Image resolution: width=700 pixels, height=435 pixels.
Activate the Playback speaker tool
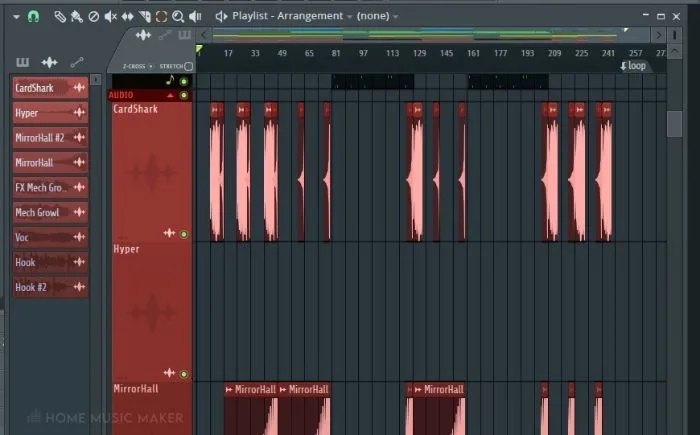(x=195, y=17)
